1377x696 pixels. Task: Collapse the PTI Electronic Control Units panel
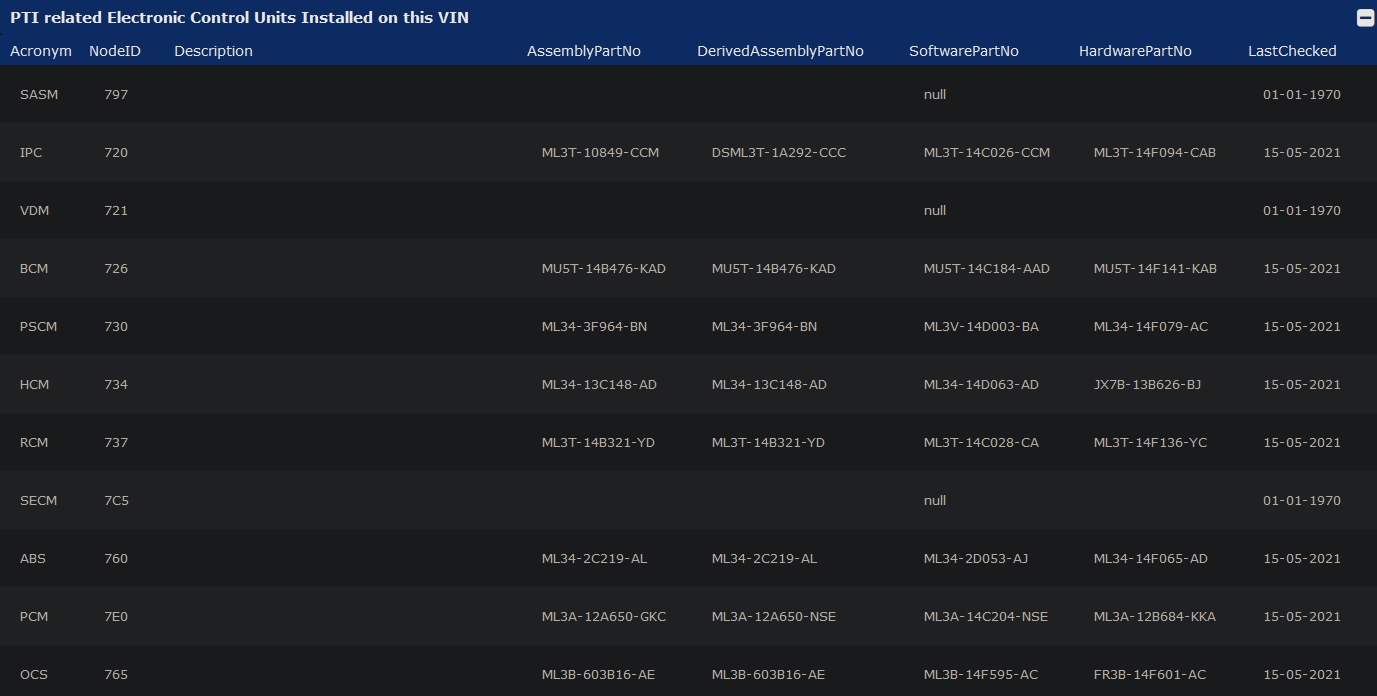(x=1364, y=18)
